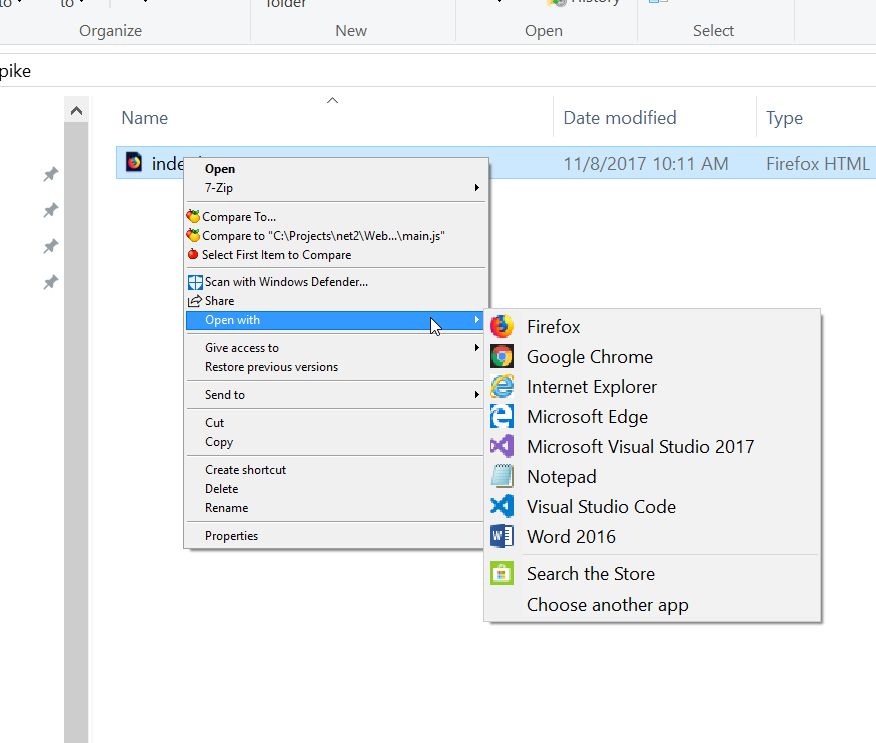Select Search the Store option
Image resolution: width=876 pixels, height=743 pixels.
[x=652, y=573]
